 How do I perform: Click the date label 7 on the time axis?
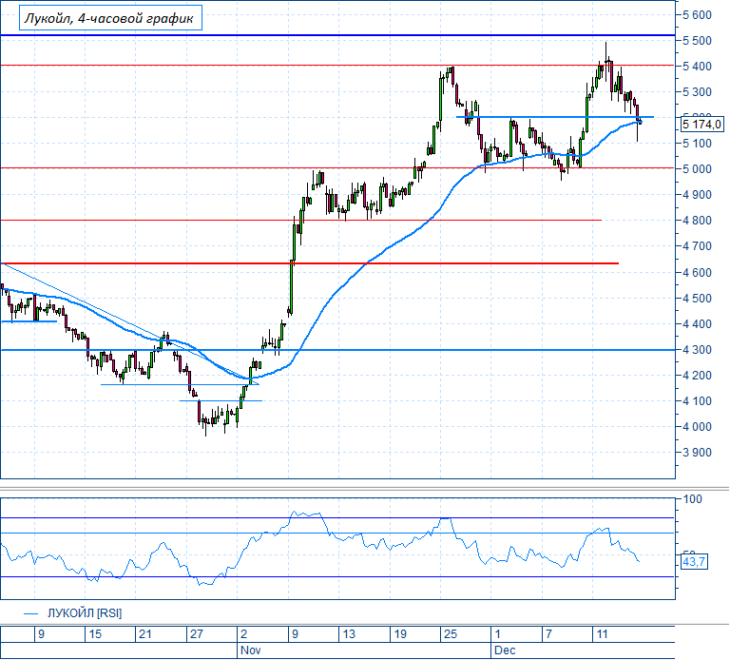[x=549, y=634]
